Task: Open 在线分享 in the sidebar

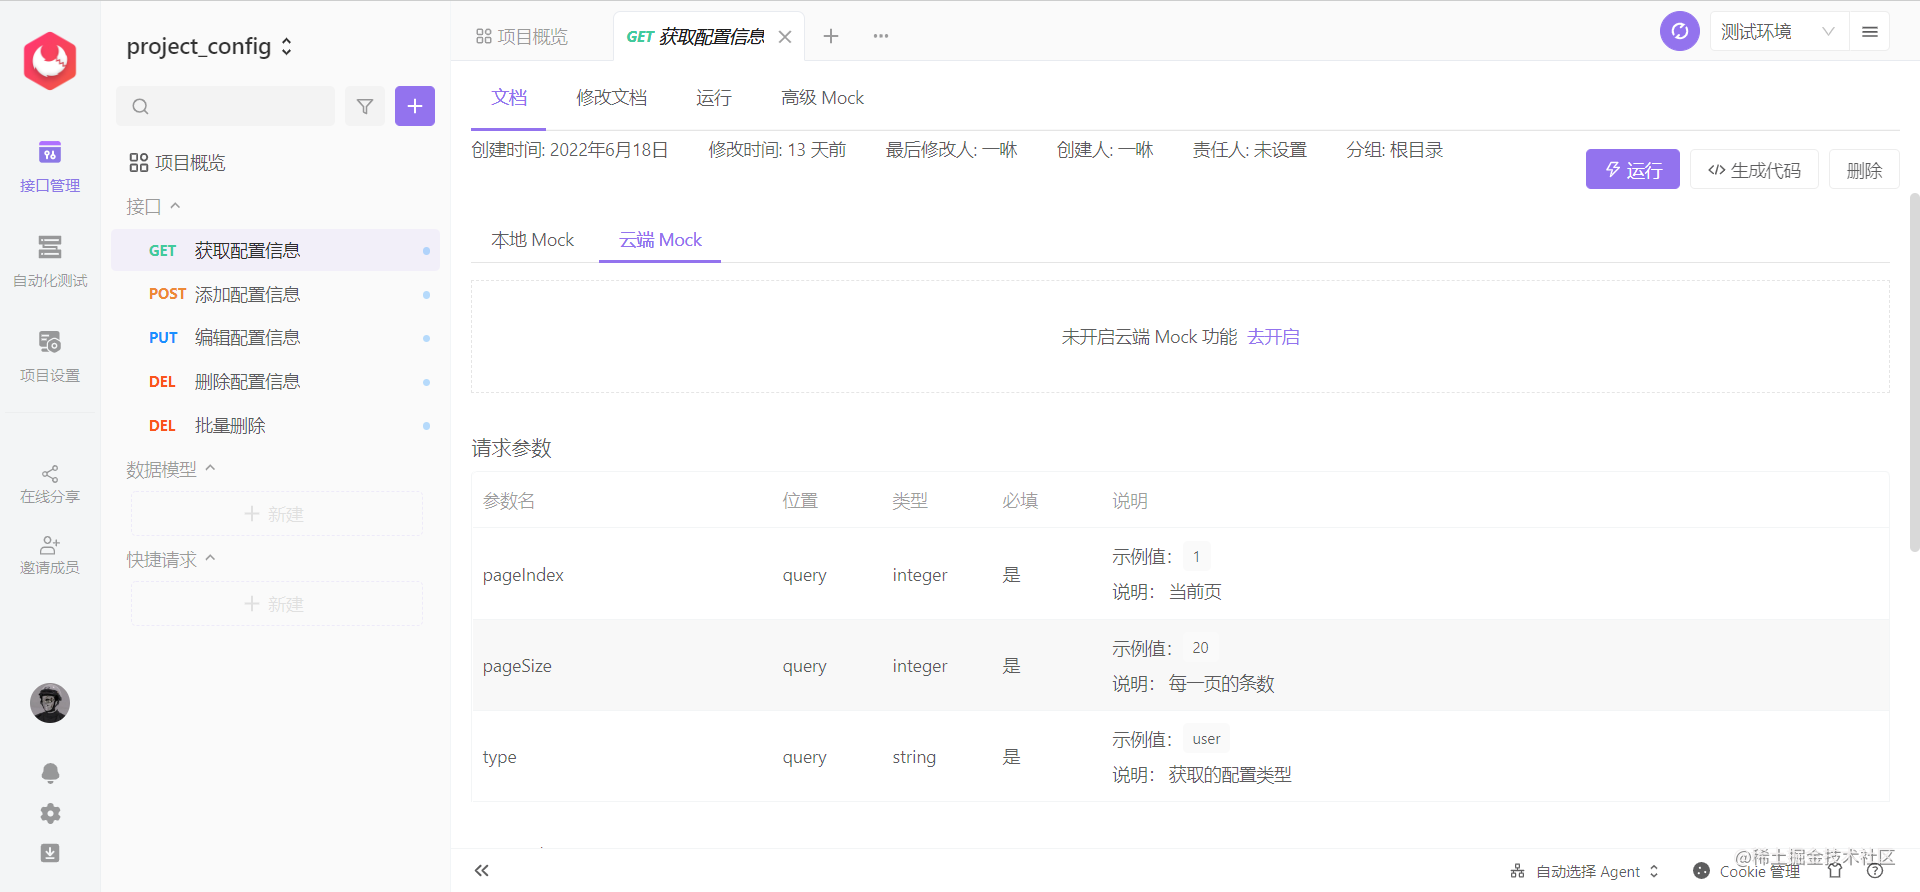Action: [50, 484]
